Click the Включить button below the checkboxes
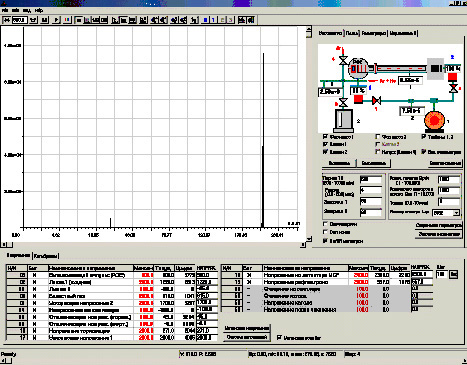Image resolution: width=467 pixels, height=365 pixels. click(339, 163)
